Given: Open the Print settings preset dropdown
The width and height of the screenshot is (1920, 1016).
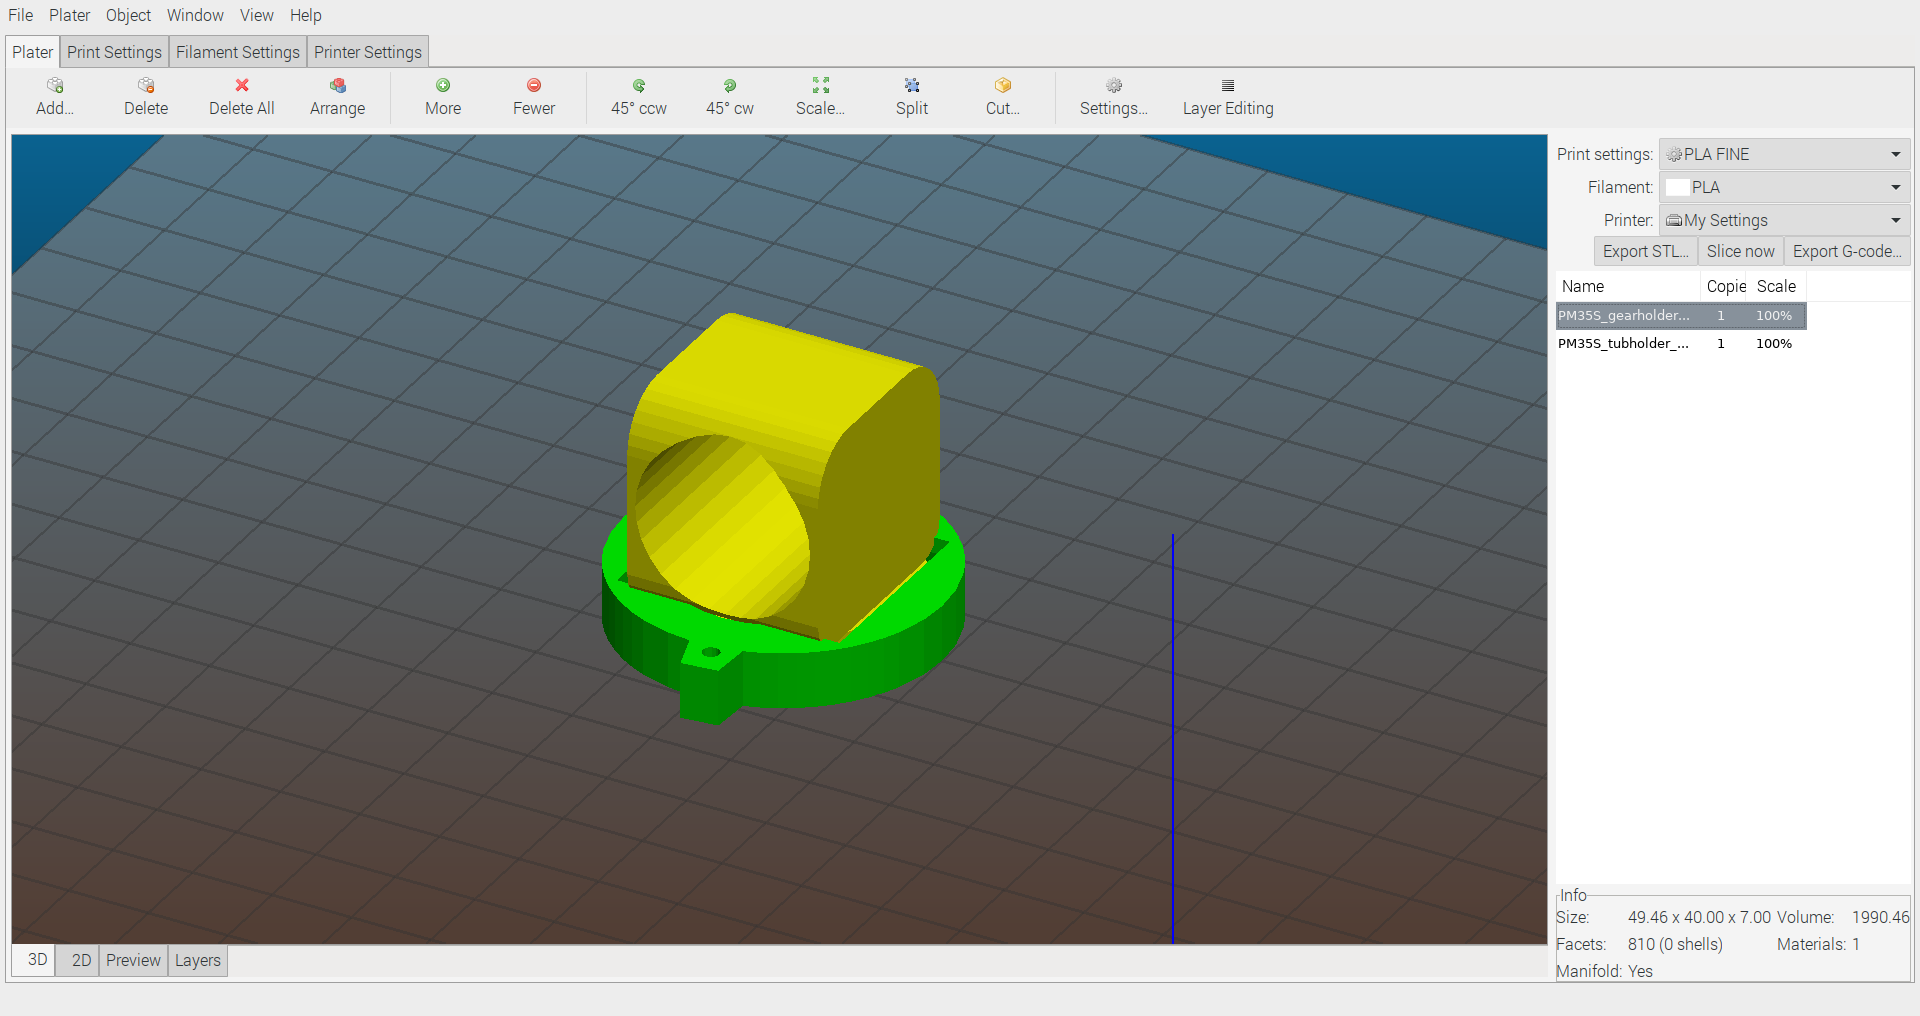Looking at the screenshot, I should click(1785, 154).
